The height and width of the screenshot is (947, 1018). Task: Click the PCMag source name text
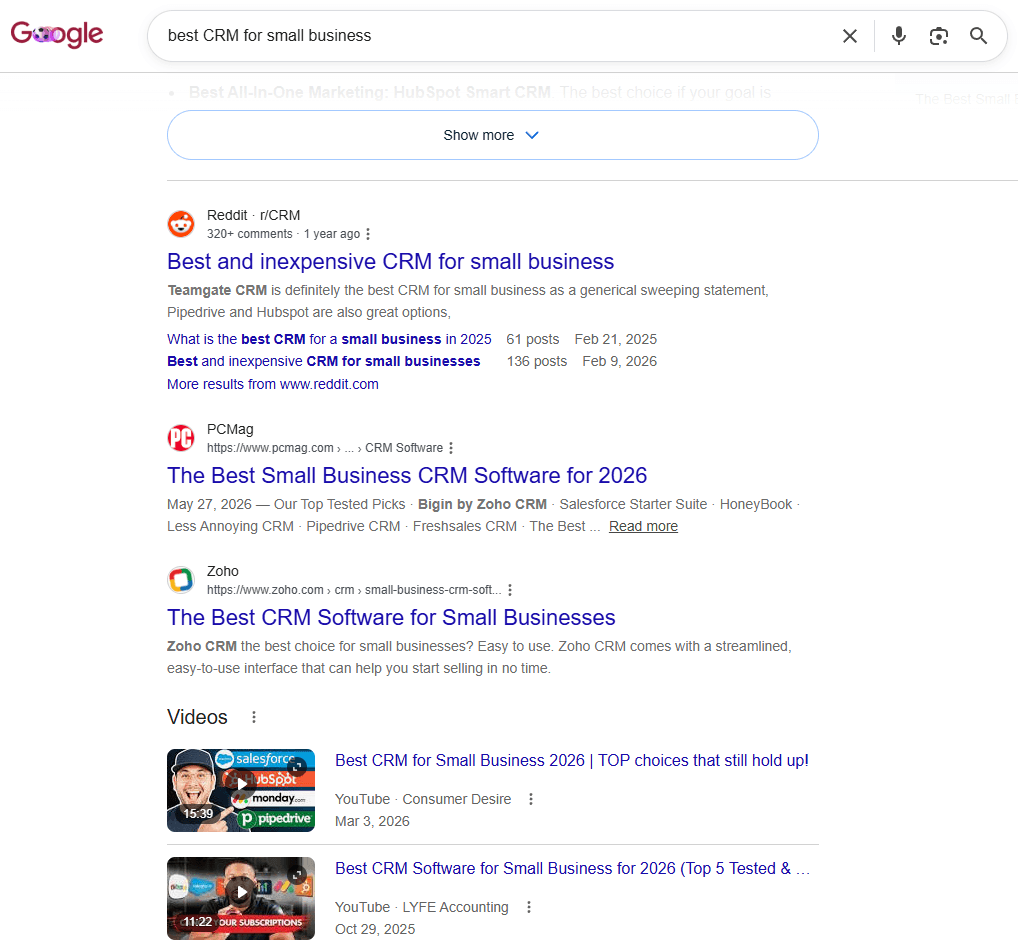click(230, 430)
